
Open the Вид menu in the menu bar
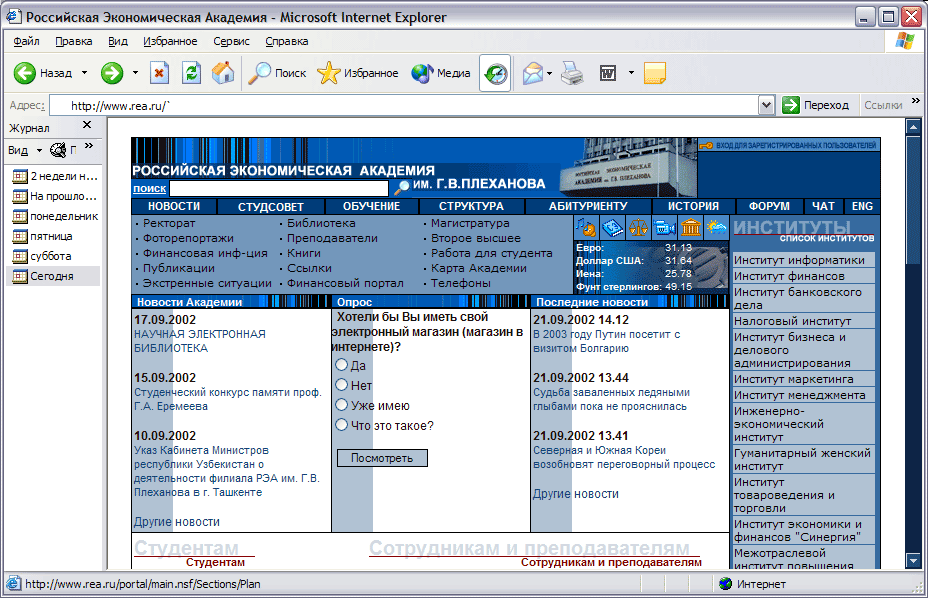pyautogui.click(x=118, y=41)
